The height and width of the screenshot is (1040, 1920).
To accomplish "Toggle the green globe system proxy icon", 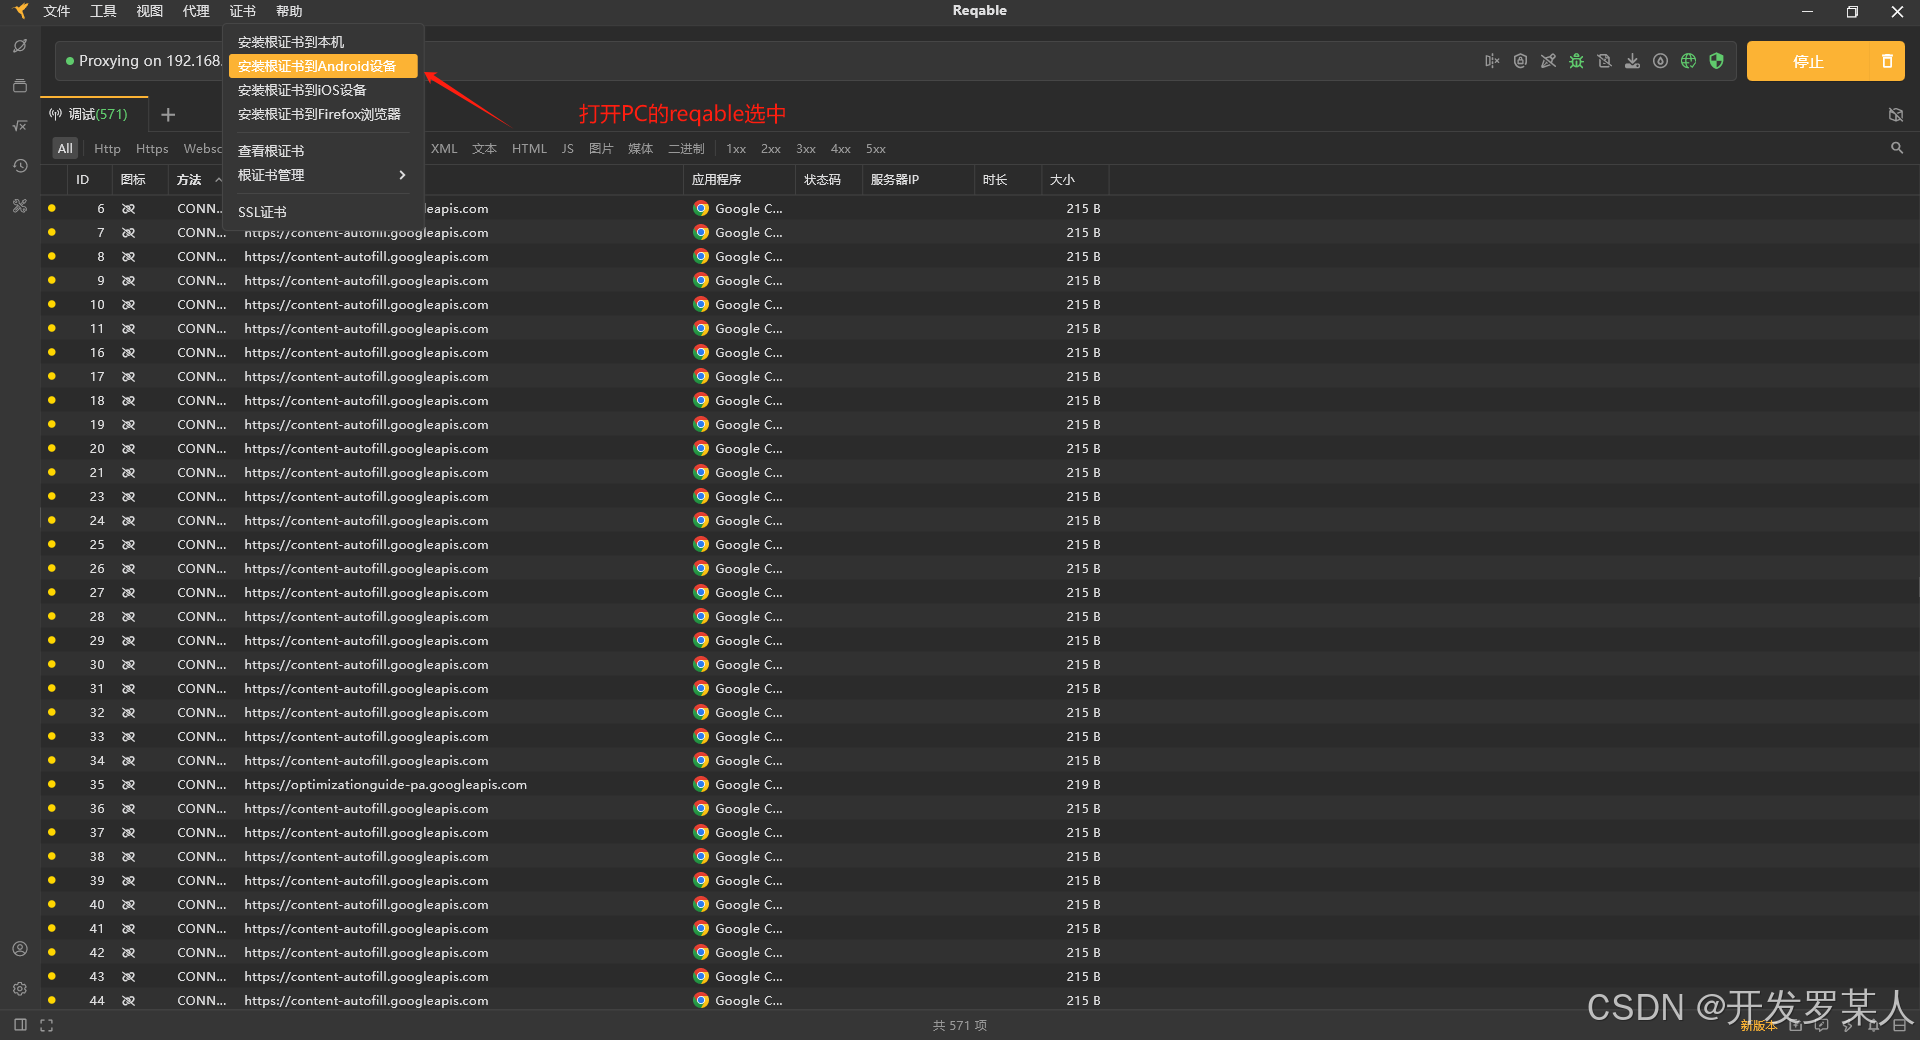I will point(1688,61).
